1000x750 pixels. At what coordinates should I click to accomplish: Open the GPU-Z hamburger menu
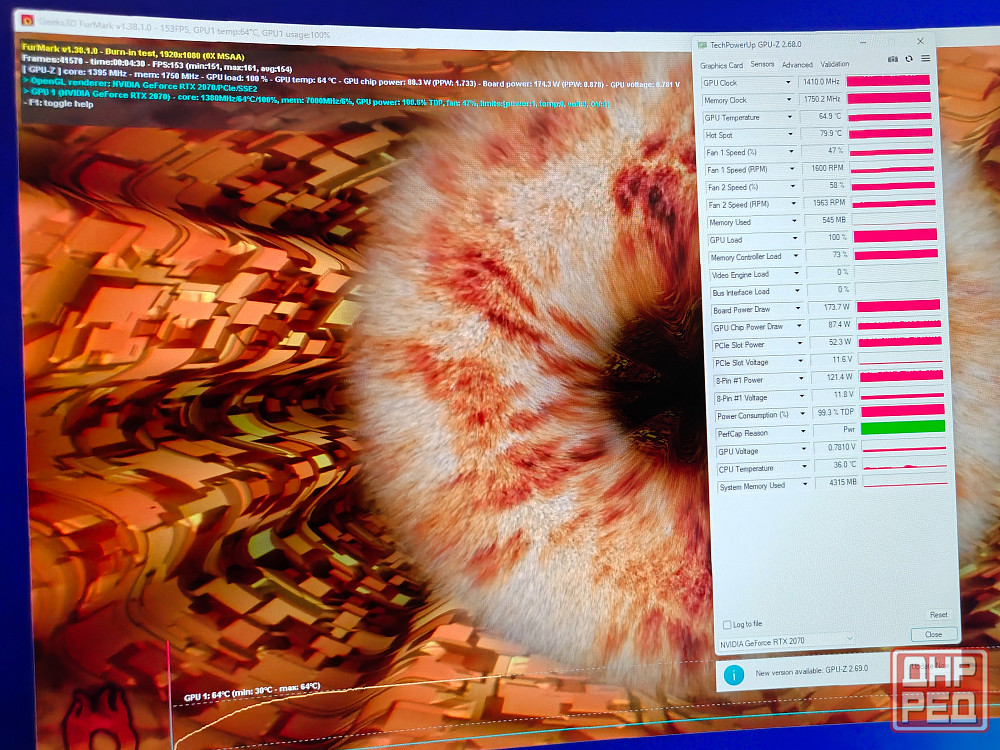click(925, 59)
